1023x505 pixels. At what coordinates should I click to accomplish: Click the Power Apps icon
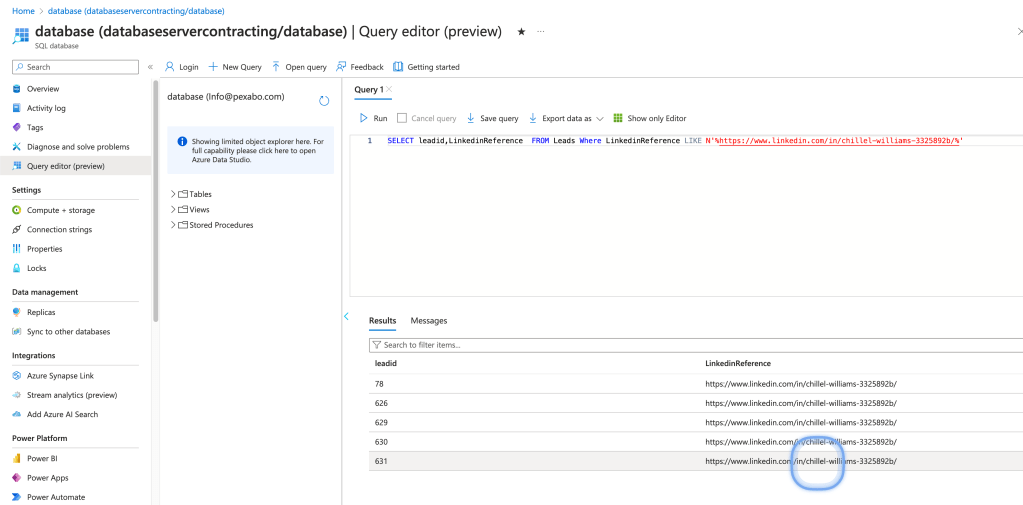(16, 478)
